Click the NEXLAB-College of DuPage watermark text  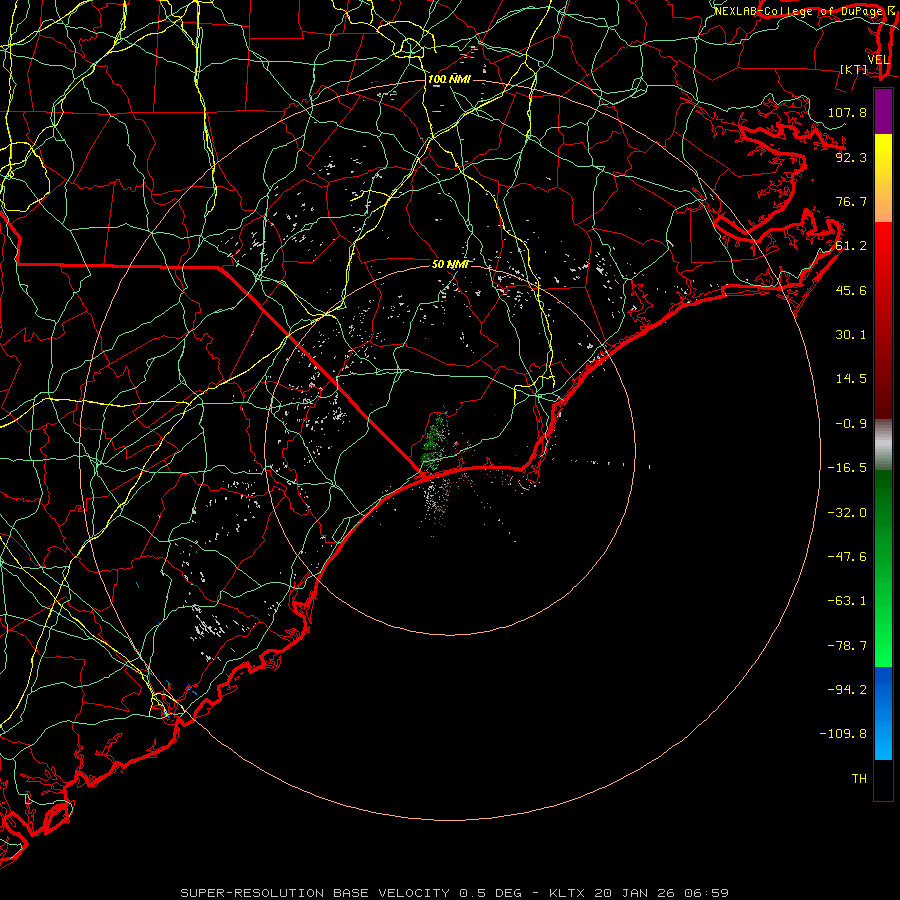pos(801,11)
